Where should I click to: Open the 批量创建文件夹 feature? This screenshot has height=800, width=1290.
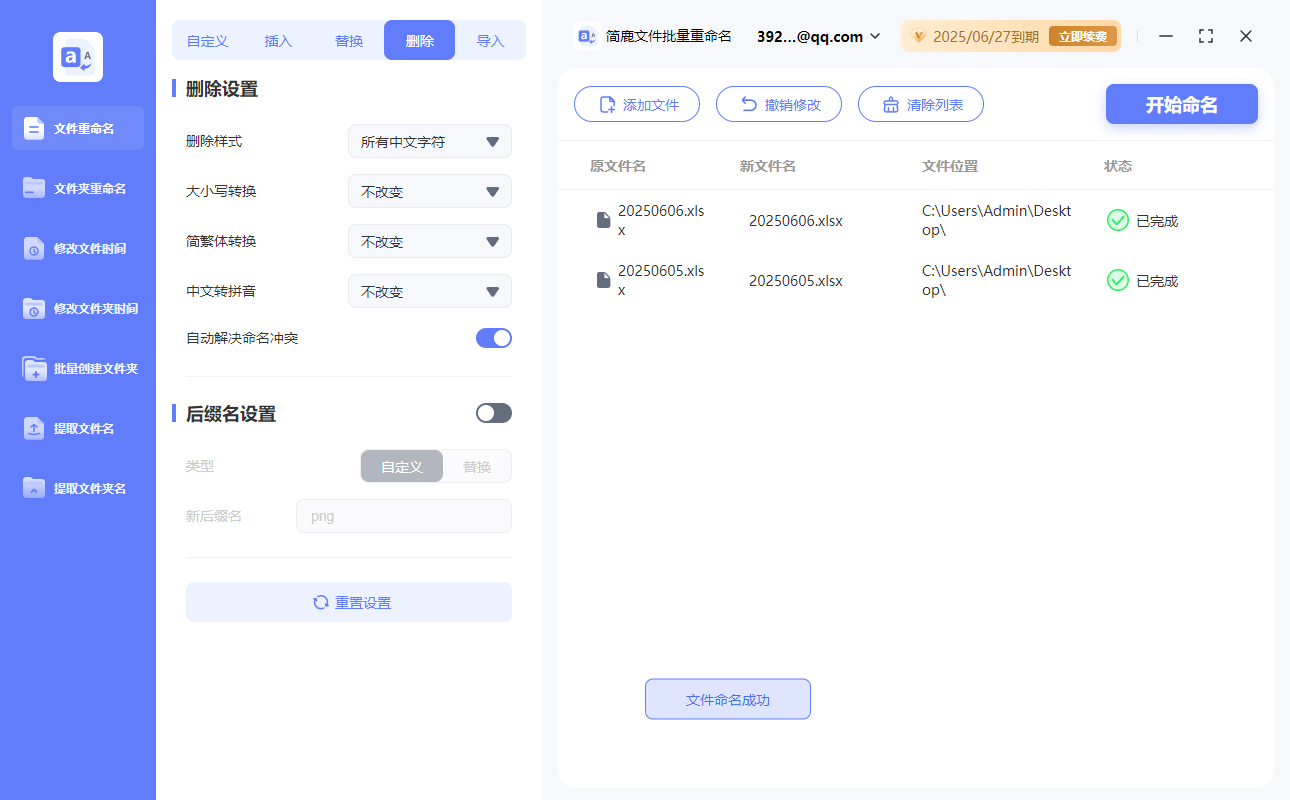(77, 368)
